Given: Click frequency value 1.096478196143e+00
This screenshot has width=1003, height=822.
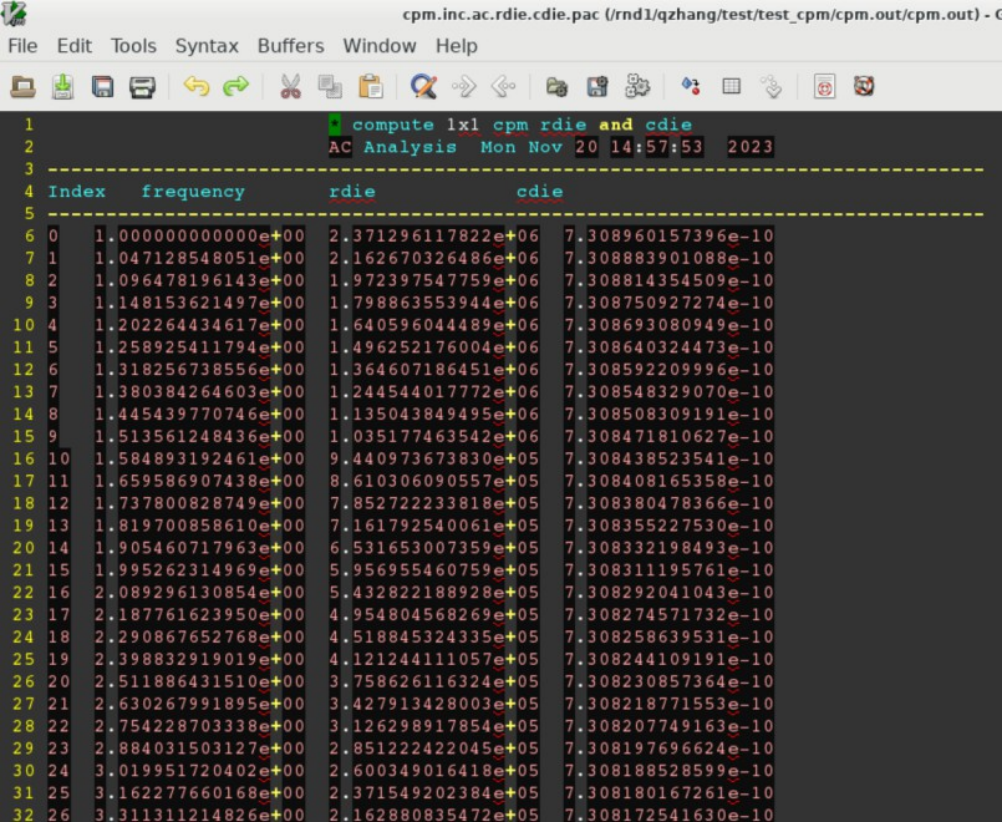Looking at the screenshot, I should (x=200, y=281).
